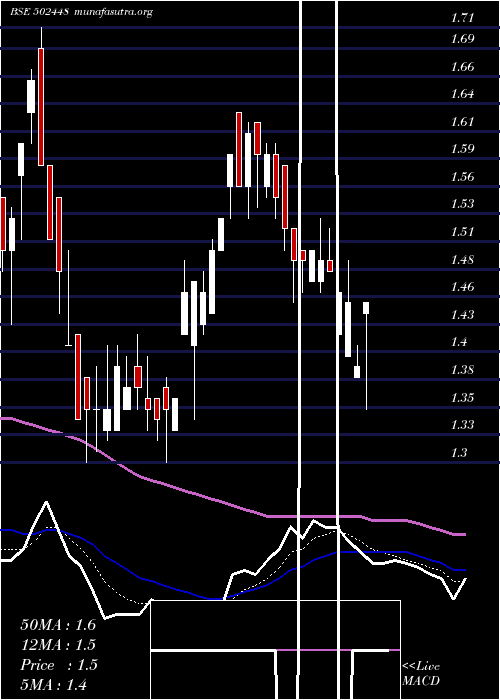Viewport: 500px width, 700px height.
Task: Select the 1.64 price axis label
Action: click(x=462, y=94)
